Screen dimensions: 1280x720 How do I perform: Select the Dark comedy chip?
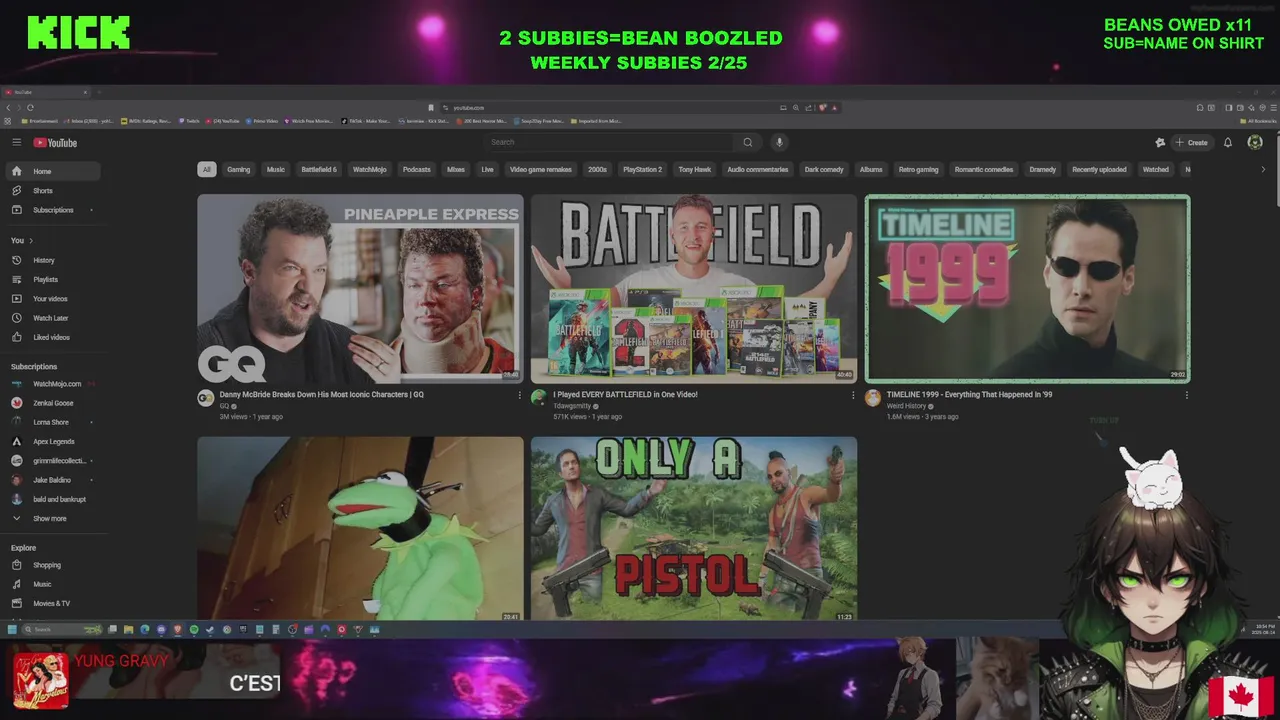point(824,169)
